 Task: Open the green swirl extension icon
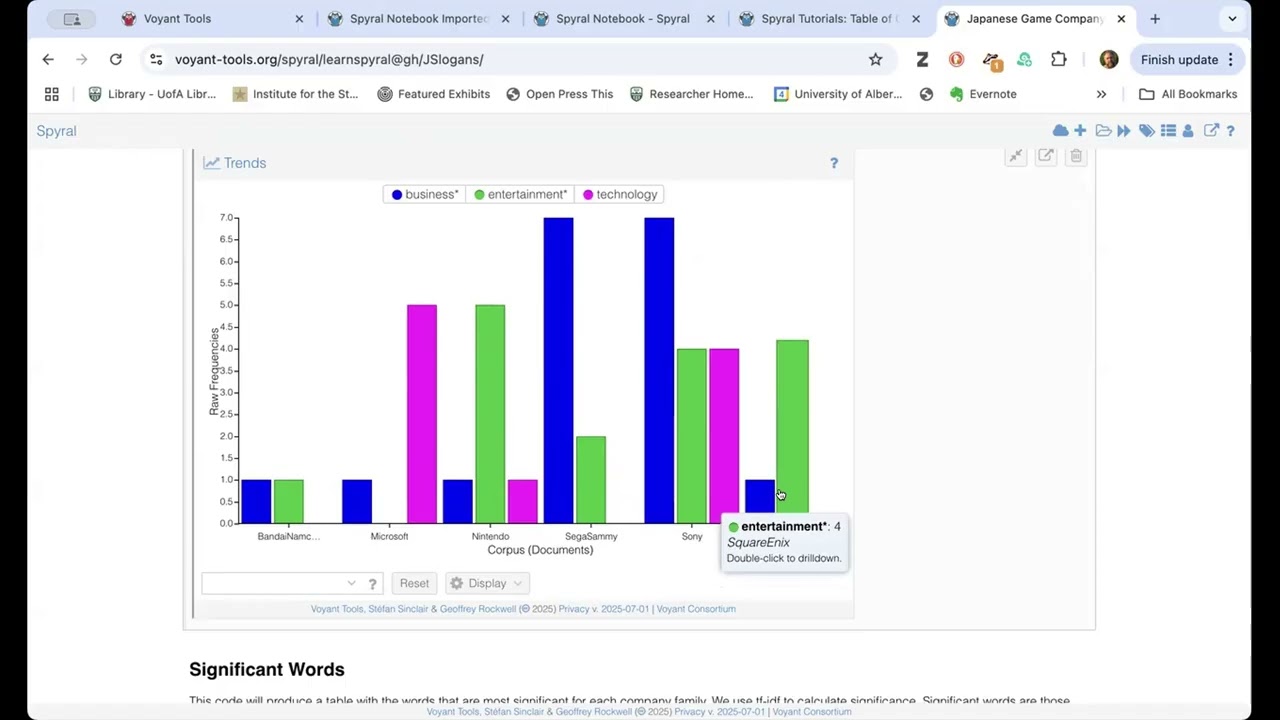[x=1024, y=60]
